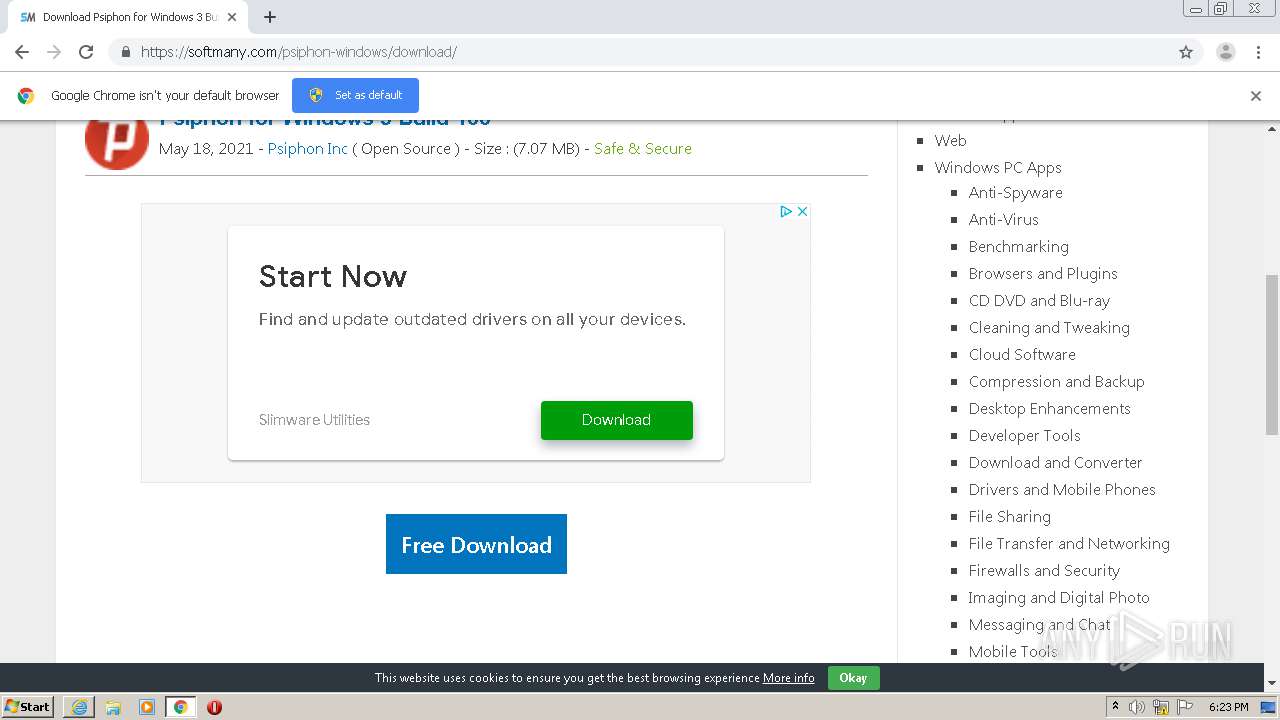The width and height of the screenshot is (1280, 720).
Task: Open File Transfer and Networking category
Action: click(x=1069, y=543)
